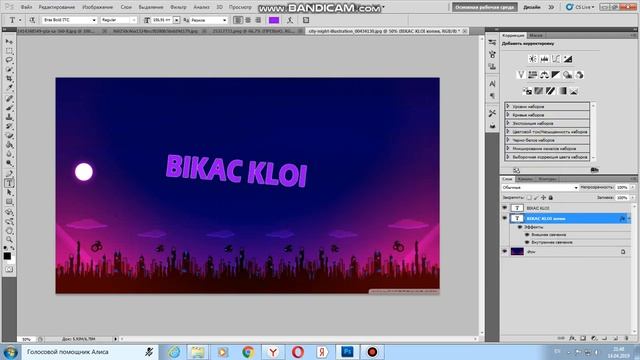640x360 pixels.
Task: Select the Path Selection arrow tool
Action: click(9, 193)
